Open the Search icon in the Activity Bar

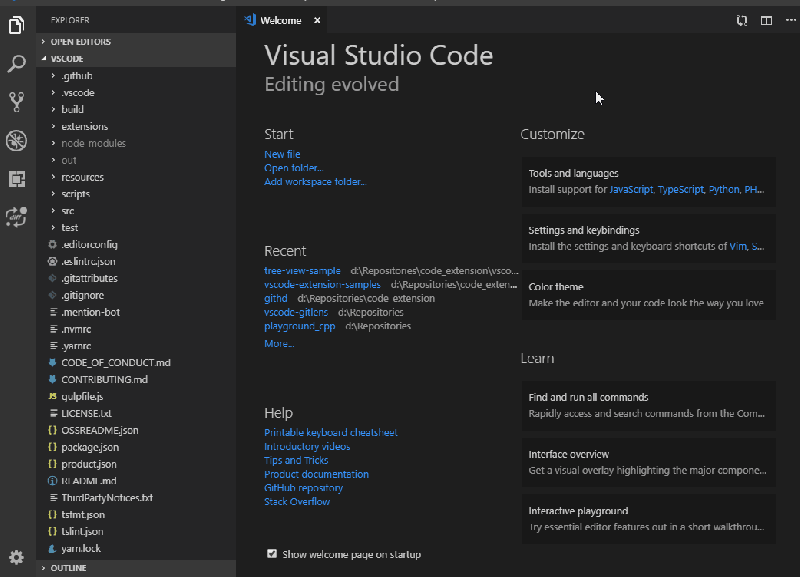pos(15,62)
